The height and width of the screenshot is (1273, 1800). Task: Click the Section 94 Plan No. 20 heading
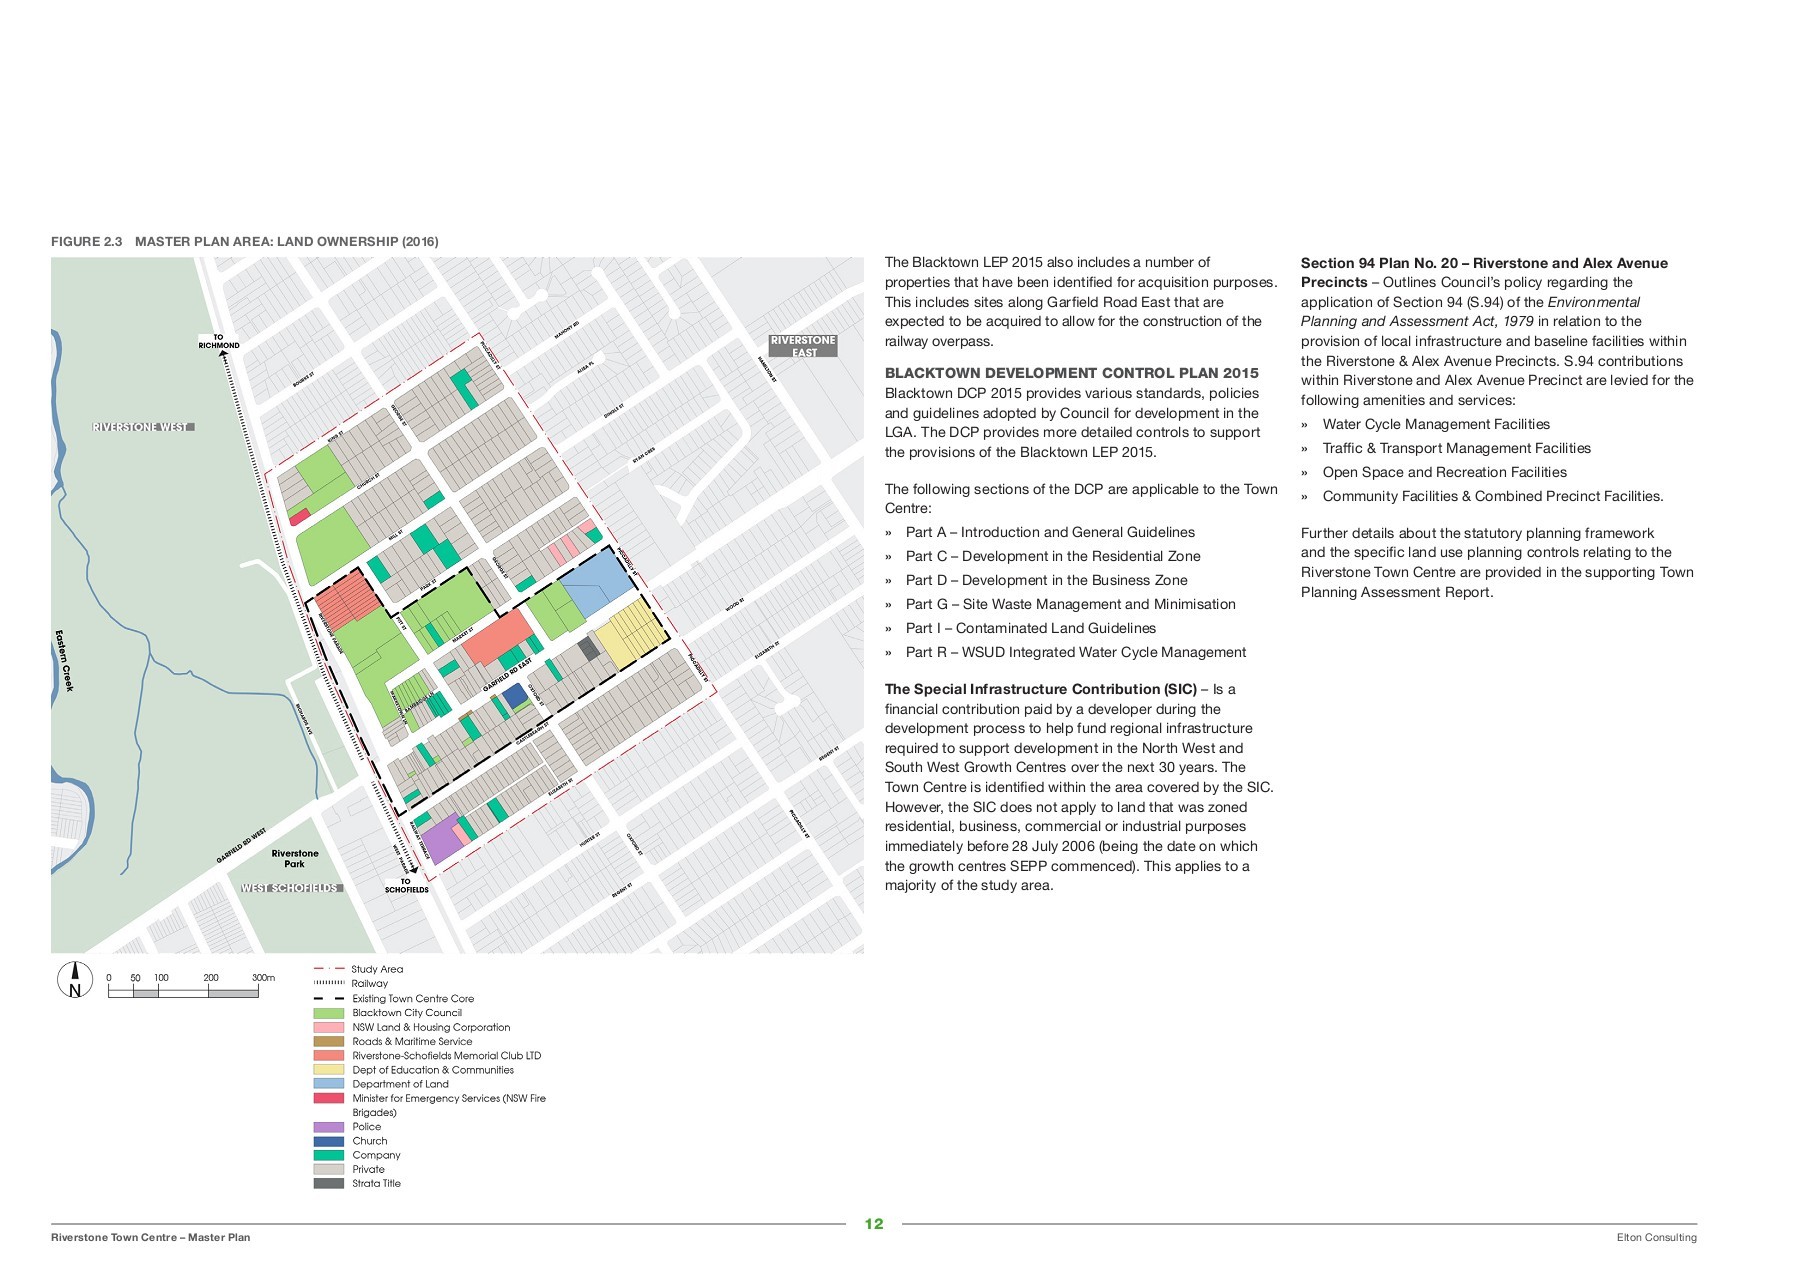[x=1484, y=263]
